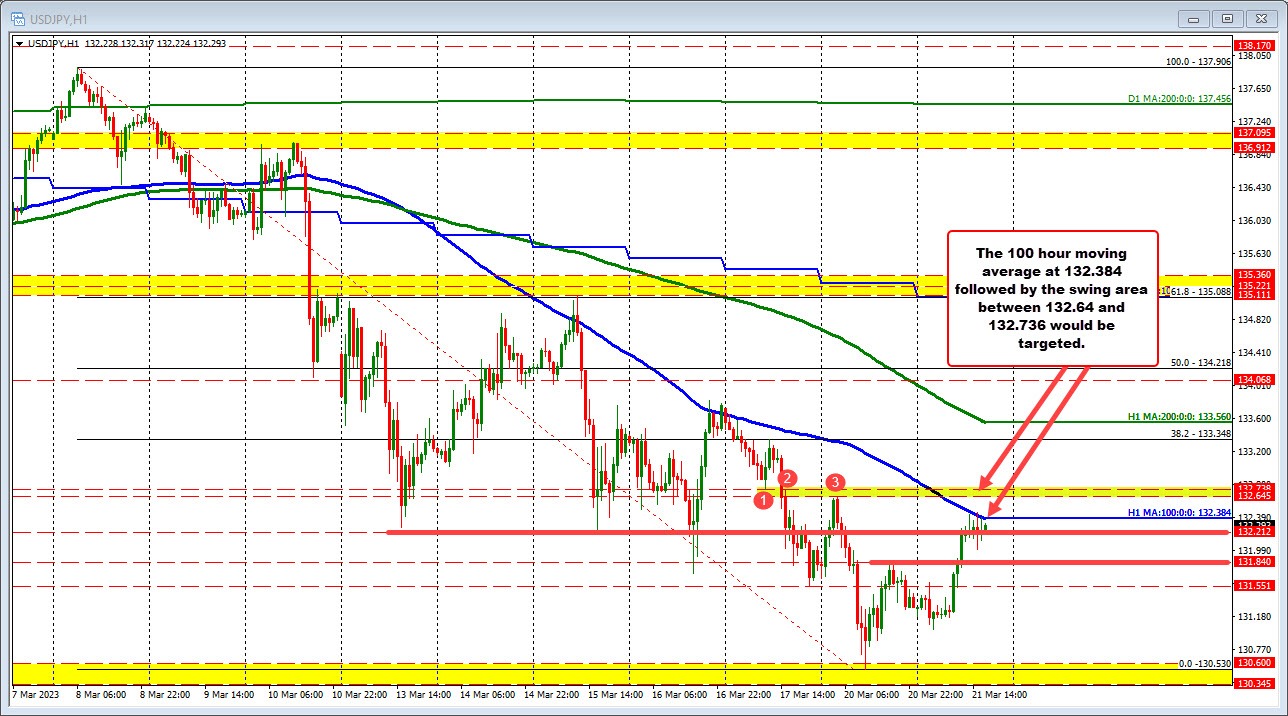Select the 134.068 price level label
The width and height of the screenshot is (1288, 716).
pyautogui.click(x=1253, y=380)
